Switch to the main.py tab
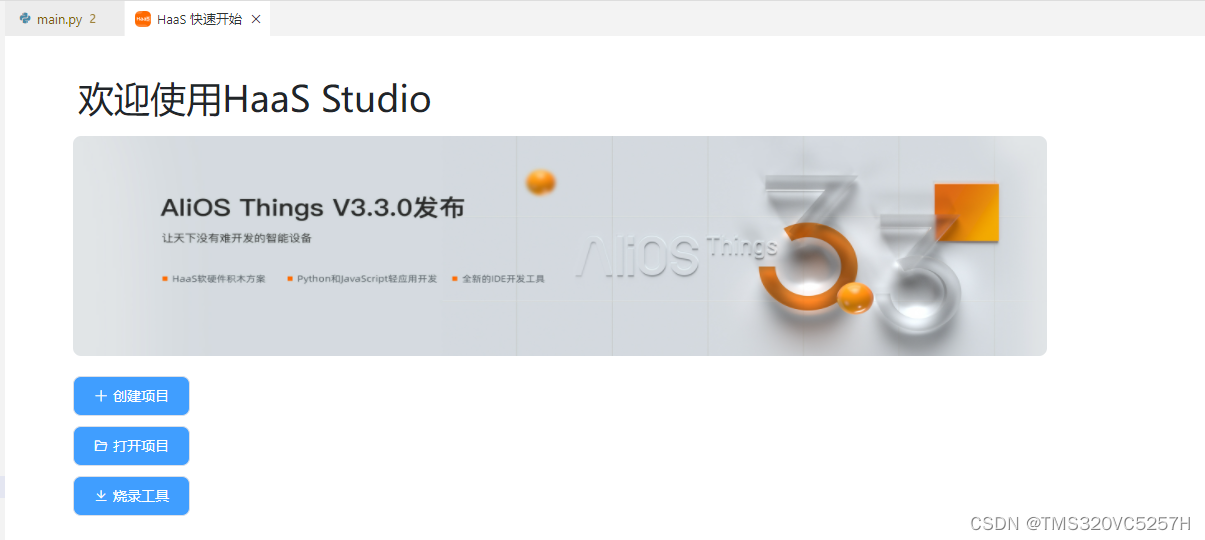 60,19
